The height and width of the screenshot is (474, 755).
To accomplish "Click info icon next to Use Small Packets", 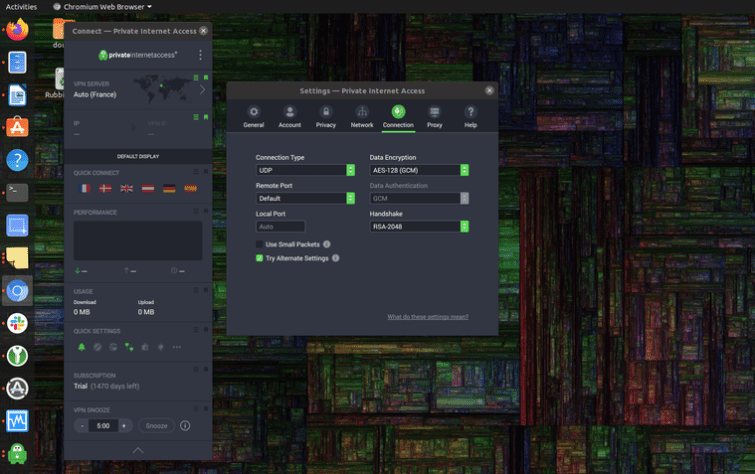I will point(327,244).
